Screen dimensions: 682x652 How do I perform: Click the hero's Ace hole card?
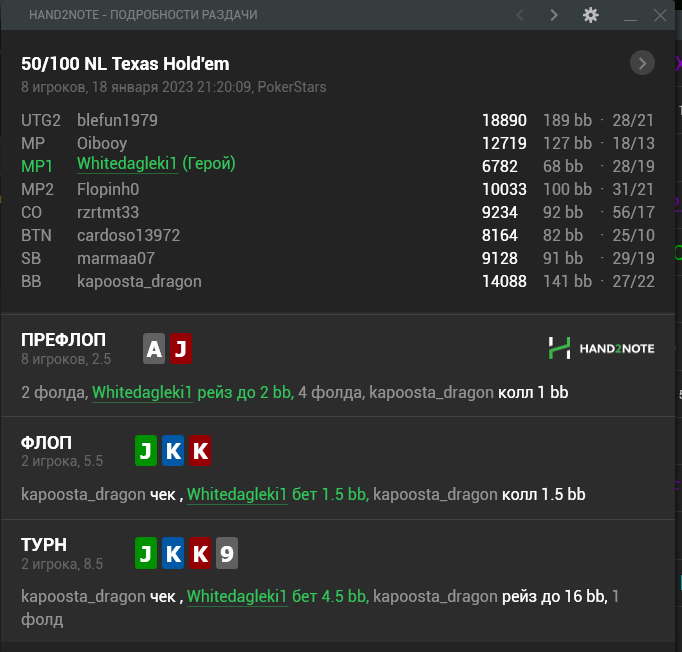click(154, 348)
